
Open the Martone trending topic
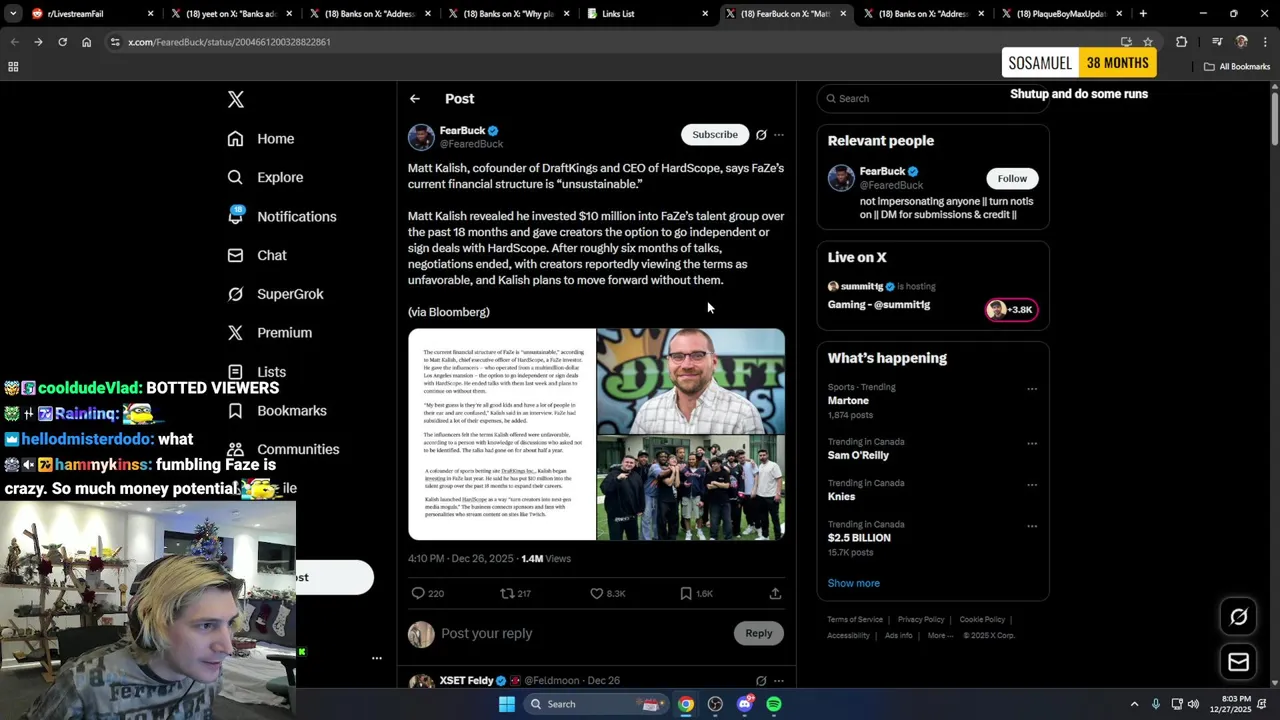848,401
